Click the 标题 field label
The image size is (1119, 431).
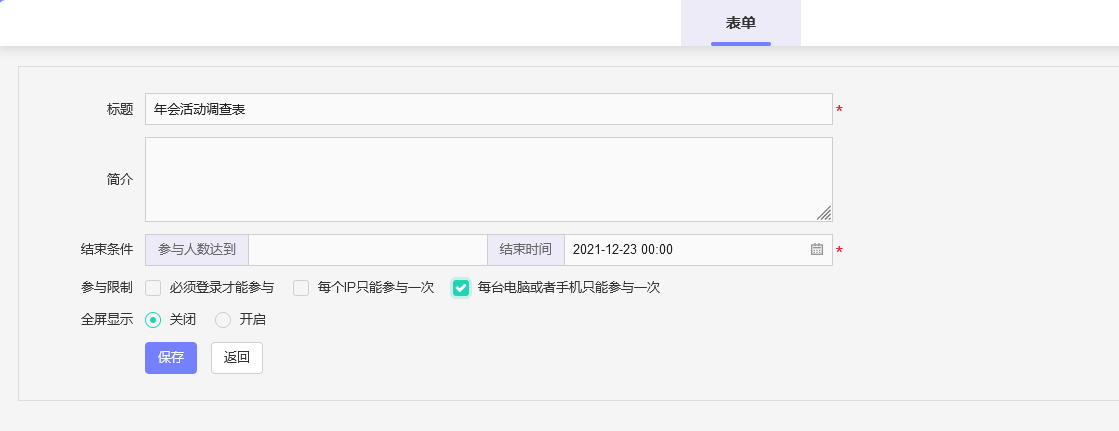tap(119, 109)
